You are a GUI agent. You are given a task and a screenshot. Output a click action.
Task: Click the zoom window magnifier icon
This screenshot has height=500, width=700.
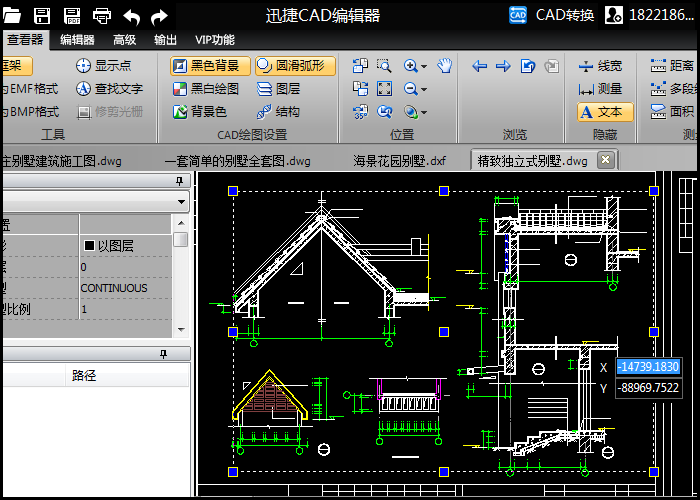(385, 66)
